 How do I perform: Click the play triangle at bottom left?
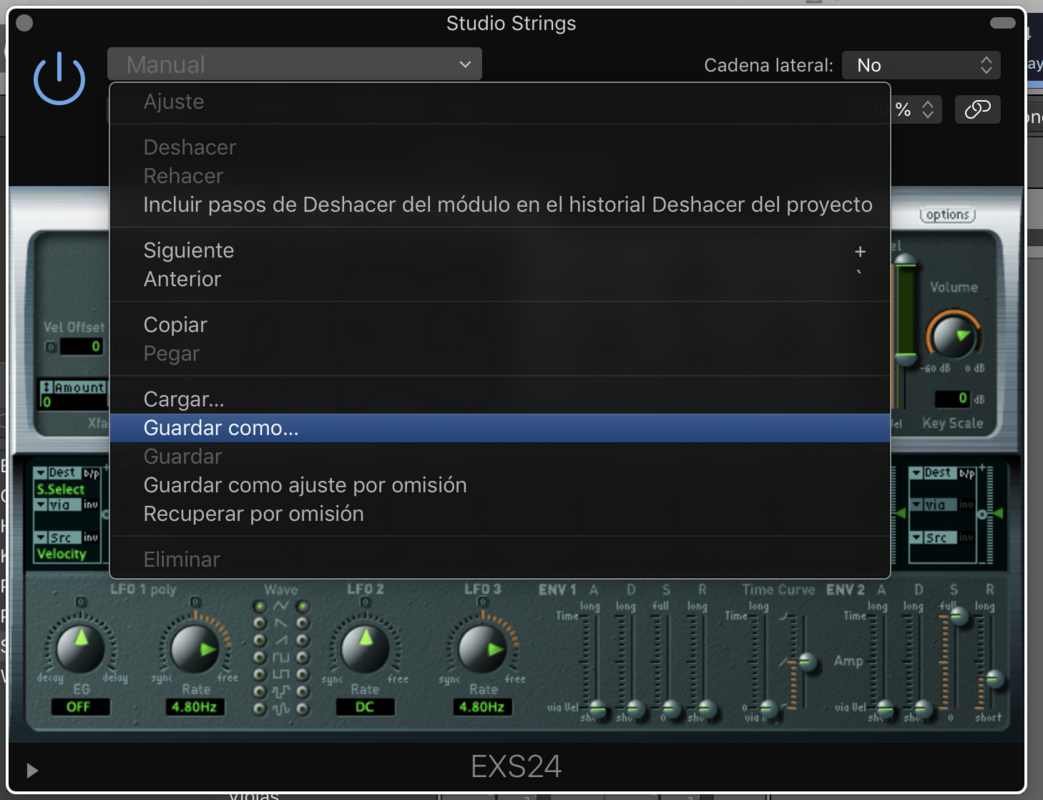pos(32,770)
